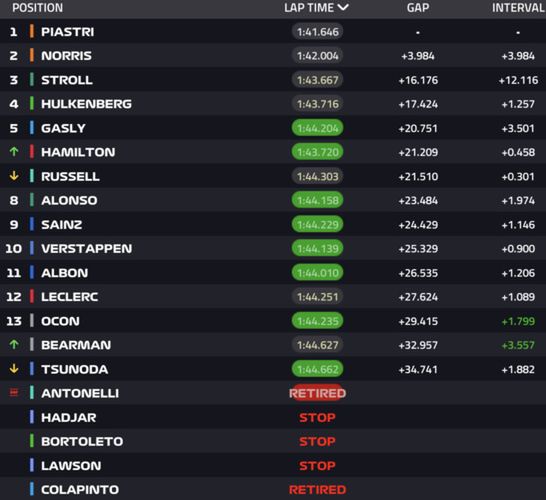This screenshot has width=546, height=500.
Task: Click Piastri's orange team color bar
Action: tap(32, 31)
